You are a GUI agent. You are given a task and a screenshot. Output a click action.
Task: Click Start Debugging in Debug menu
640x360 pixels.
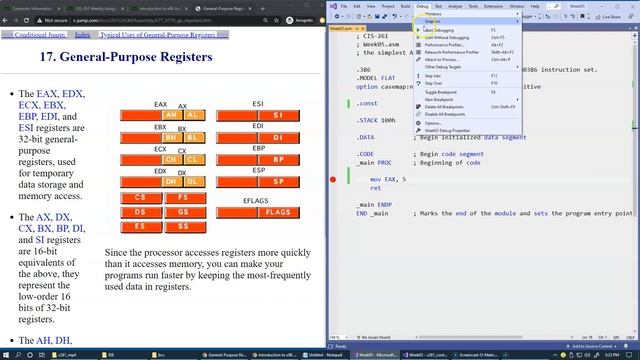tap(467, 30)
